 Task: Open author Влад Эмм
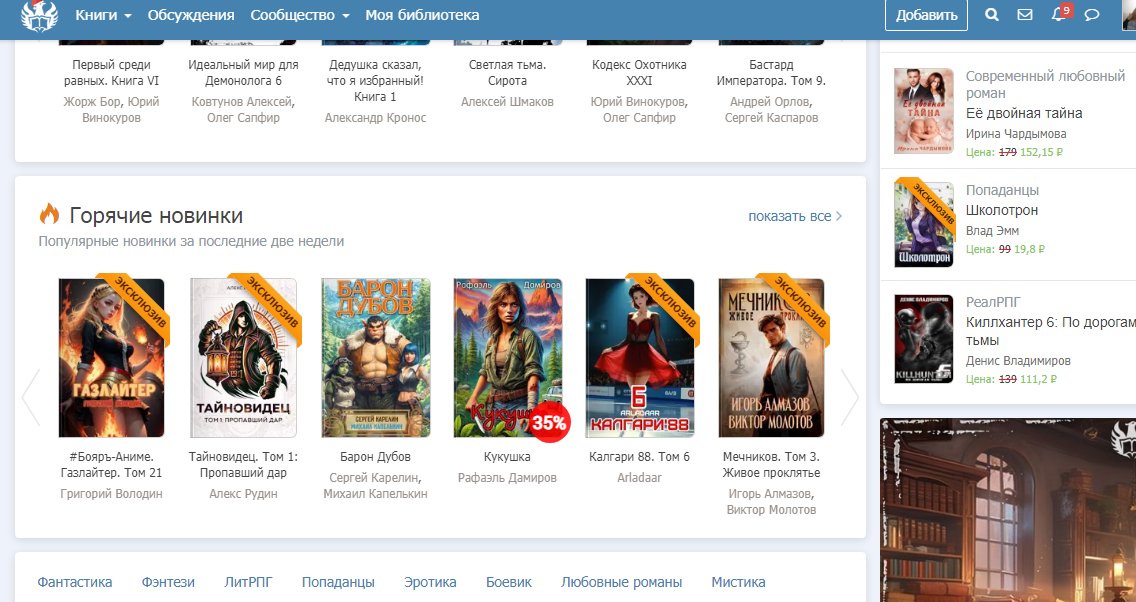click(992, 231)
